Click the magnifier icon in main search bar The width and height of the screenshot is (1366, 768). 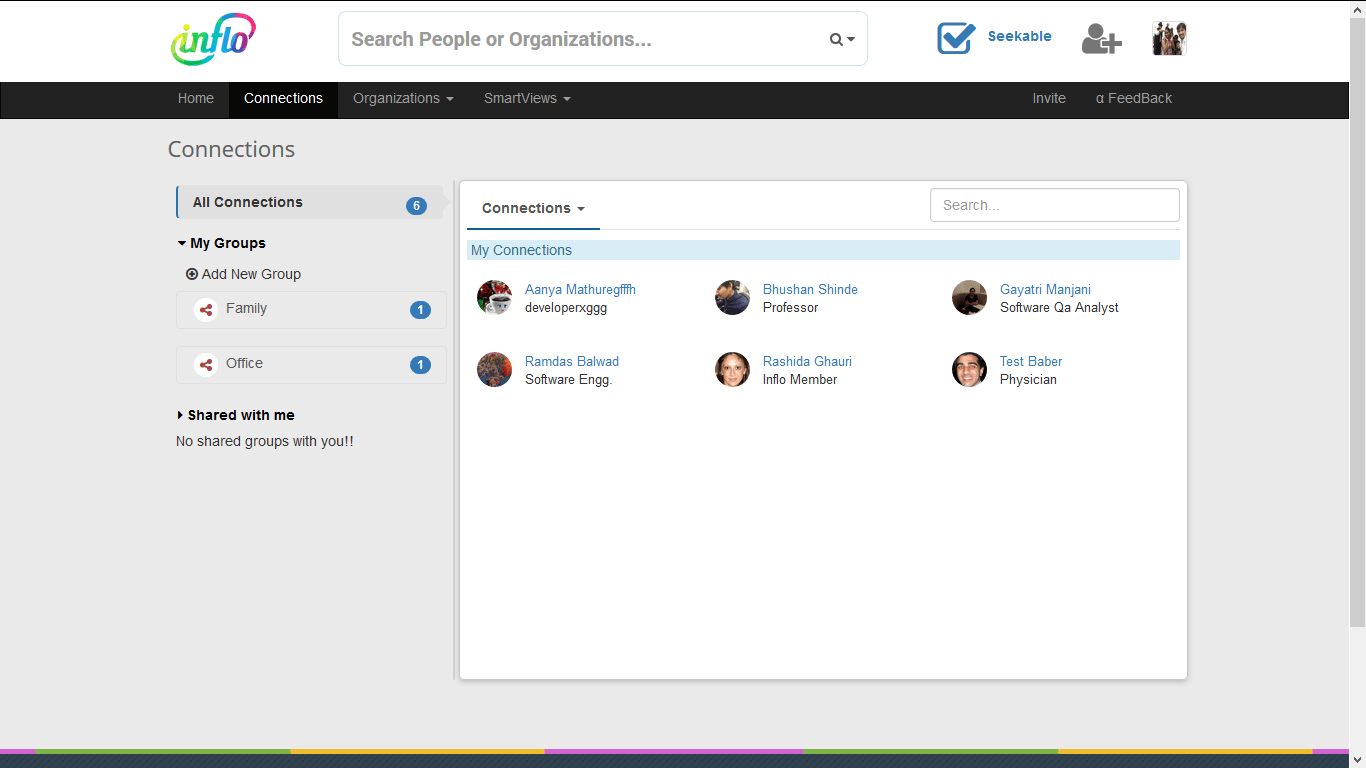click(836, 40)
